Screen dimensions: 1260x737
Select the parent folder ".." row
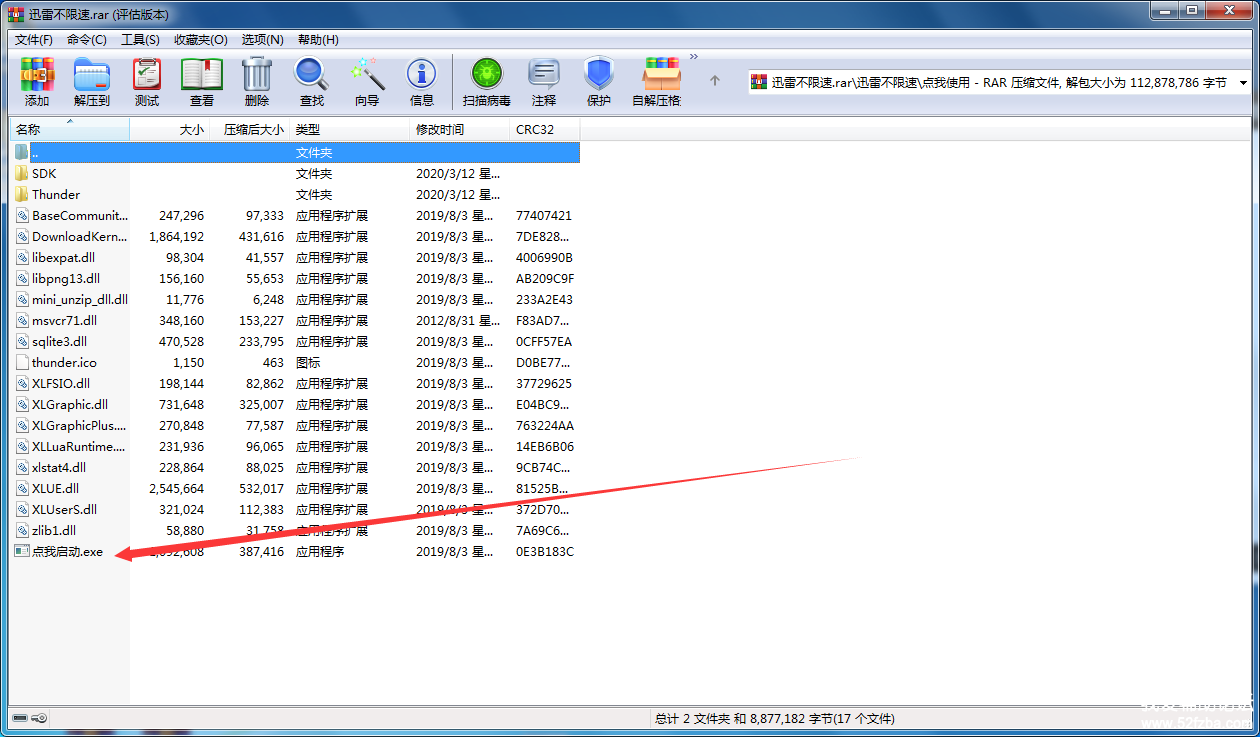tap(296, 152)
